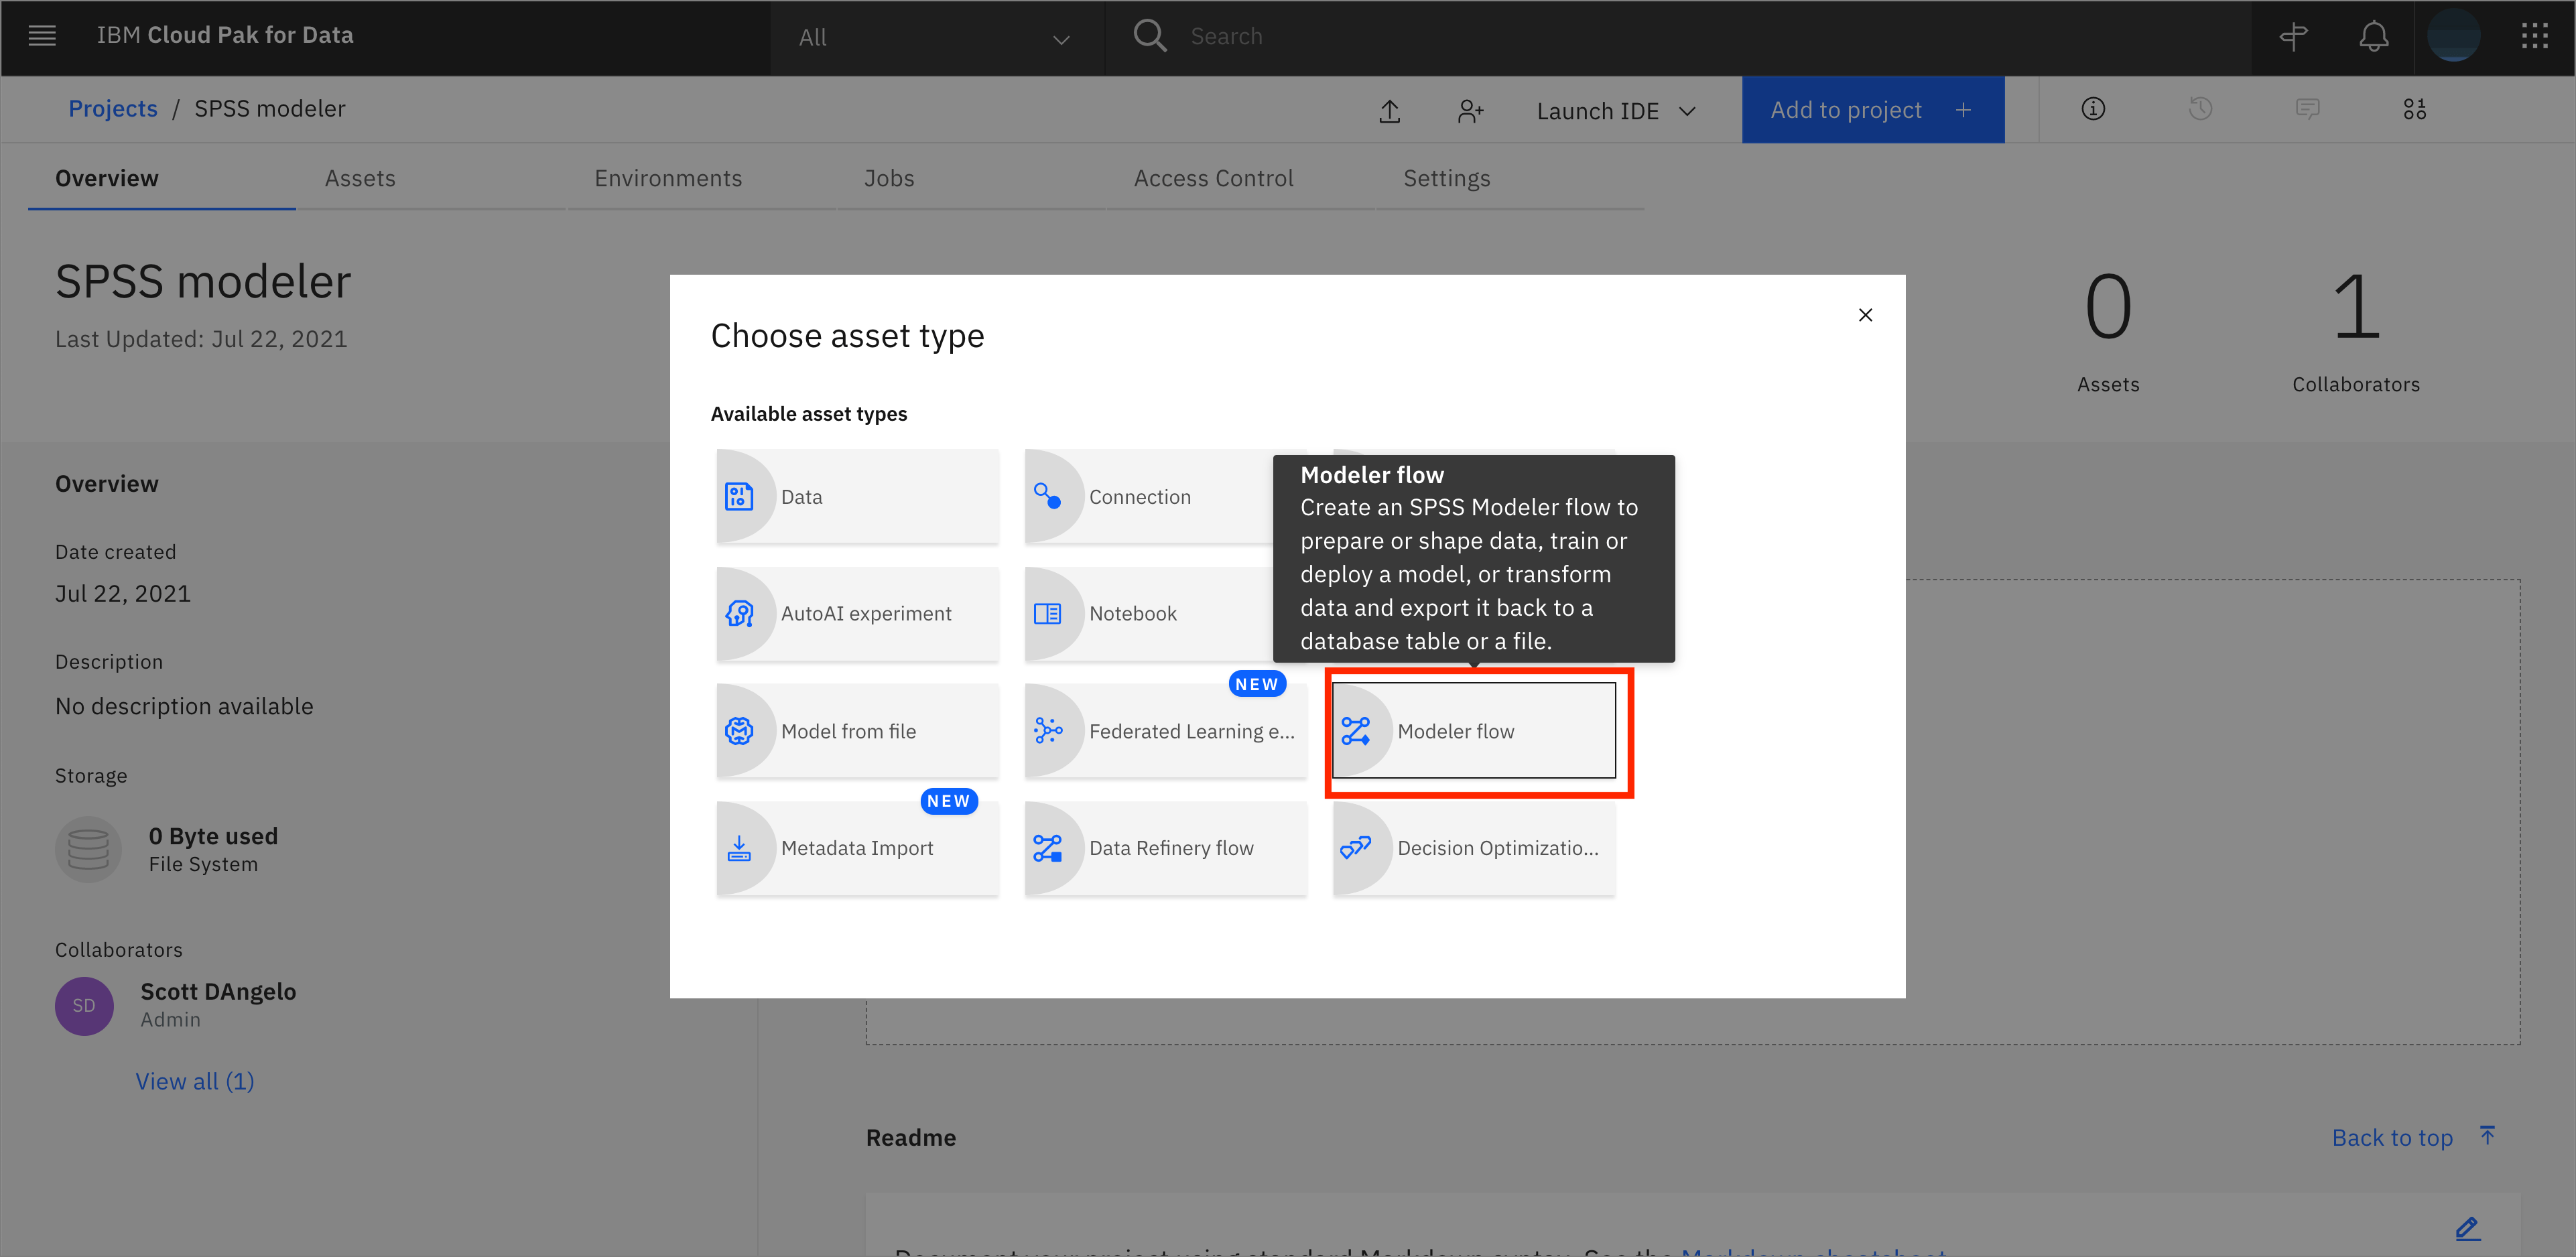Close the Choose asset type dialog

point(1865,315)
